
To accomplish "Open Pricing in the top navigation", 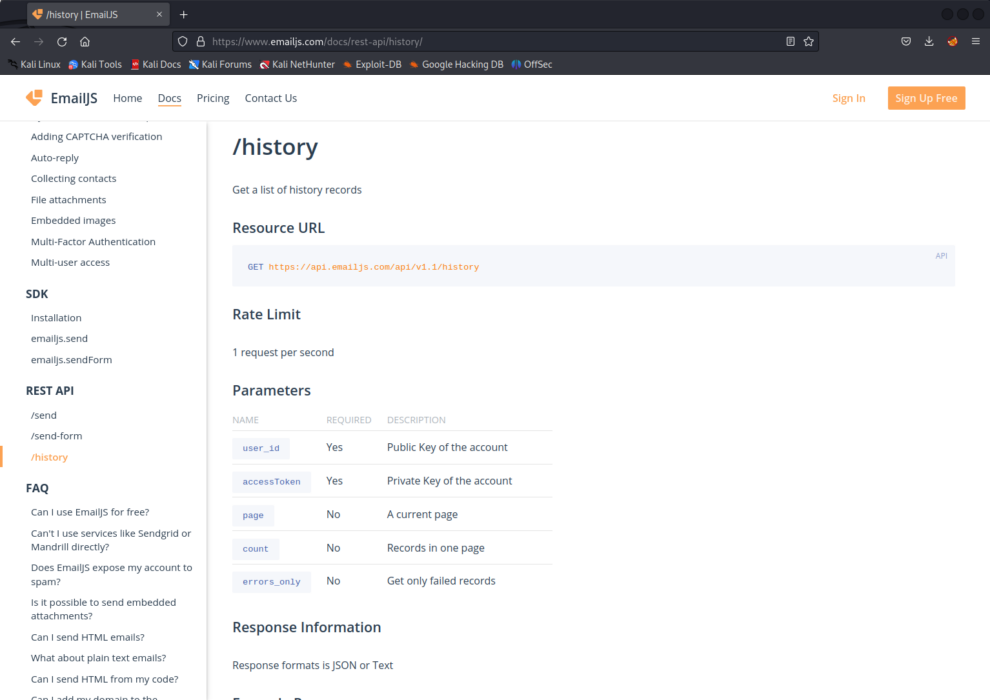I will [213, 98].
